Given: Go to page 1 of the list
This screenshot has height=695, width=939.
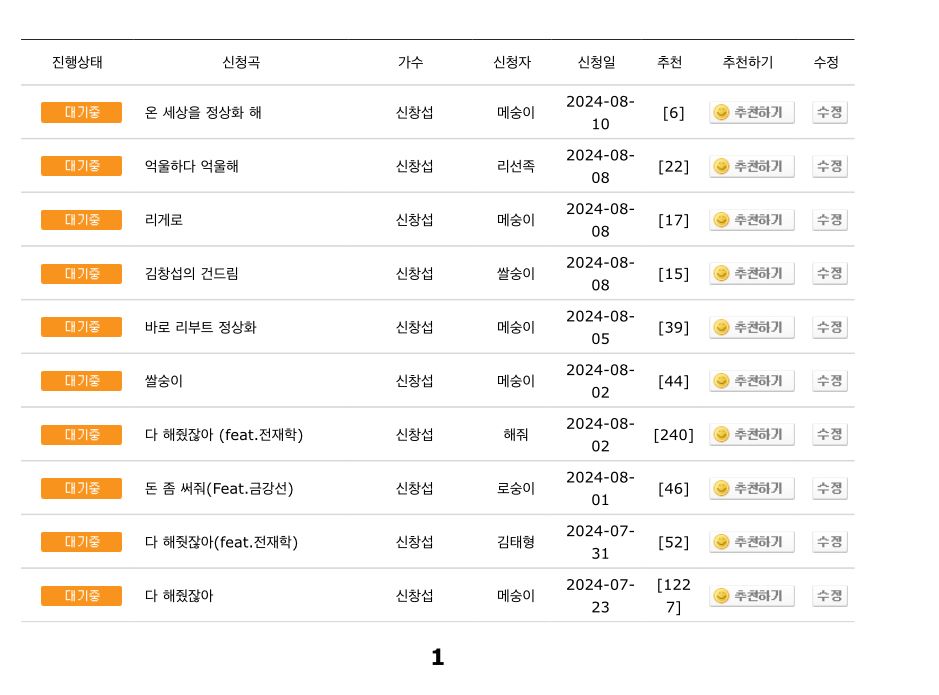Looking at the screenshot, I should tap(438, 657).
